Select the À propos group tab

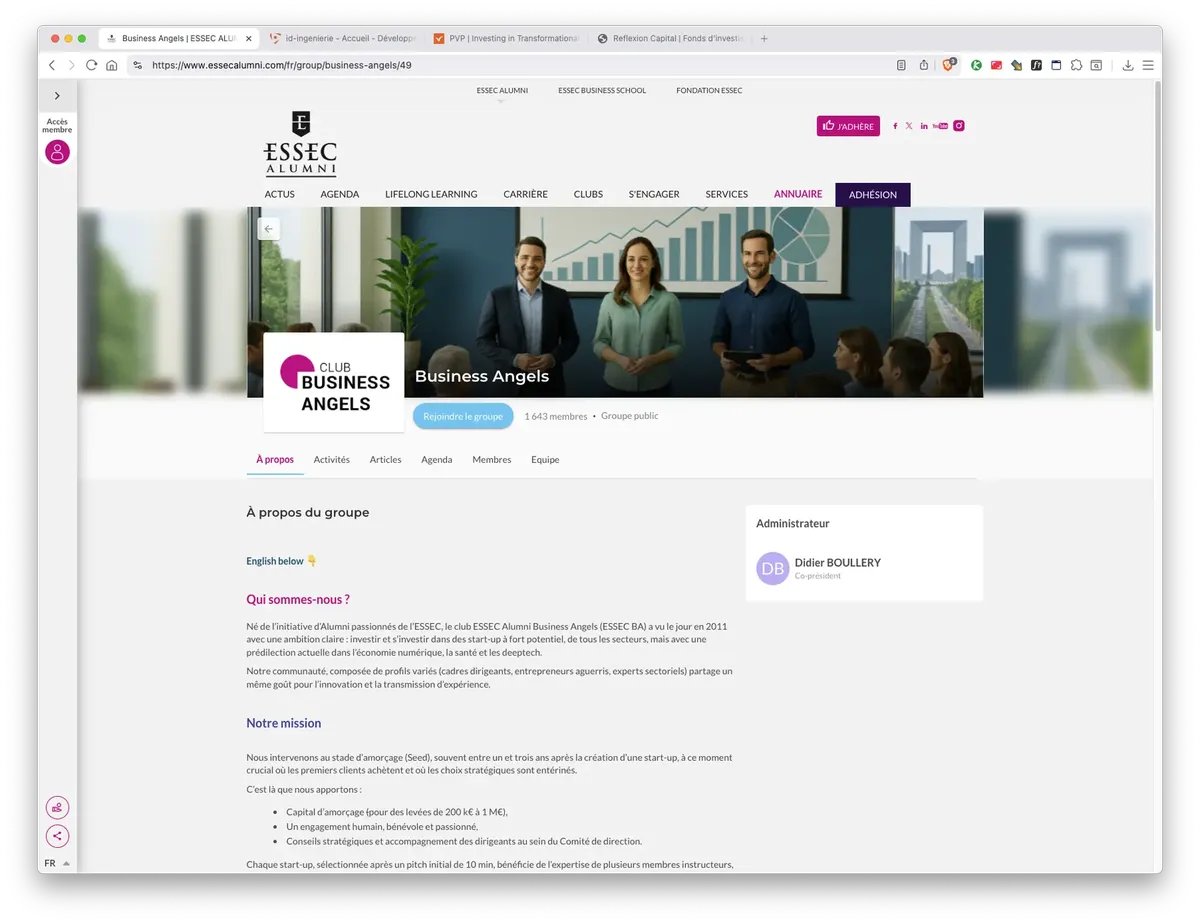point(275,460)
